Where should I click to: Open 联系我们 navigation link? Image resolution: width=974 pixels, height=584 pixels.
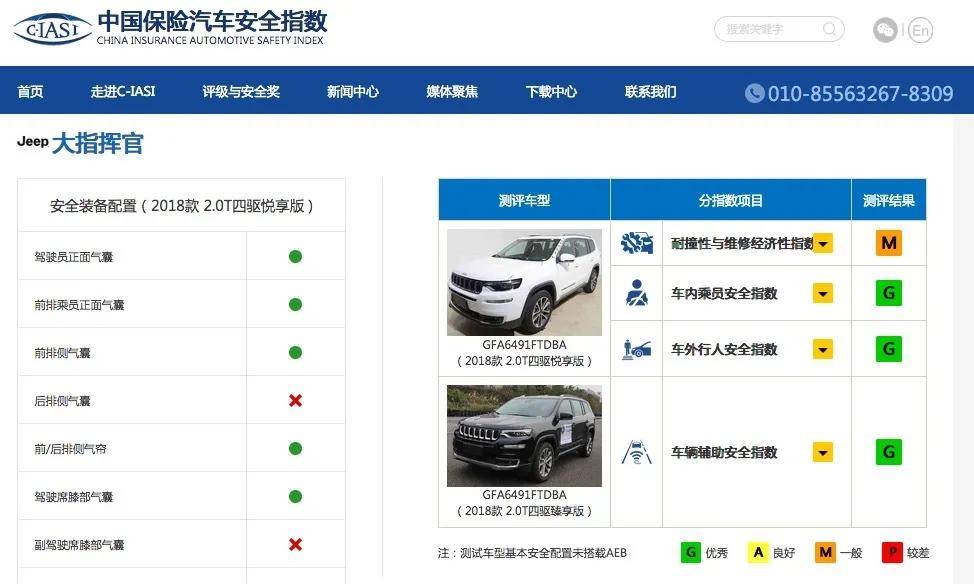pyautogui.click(x=650, y=91)
